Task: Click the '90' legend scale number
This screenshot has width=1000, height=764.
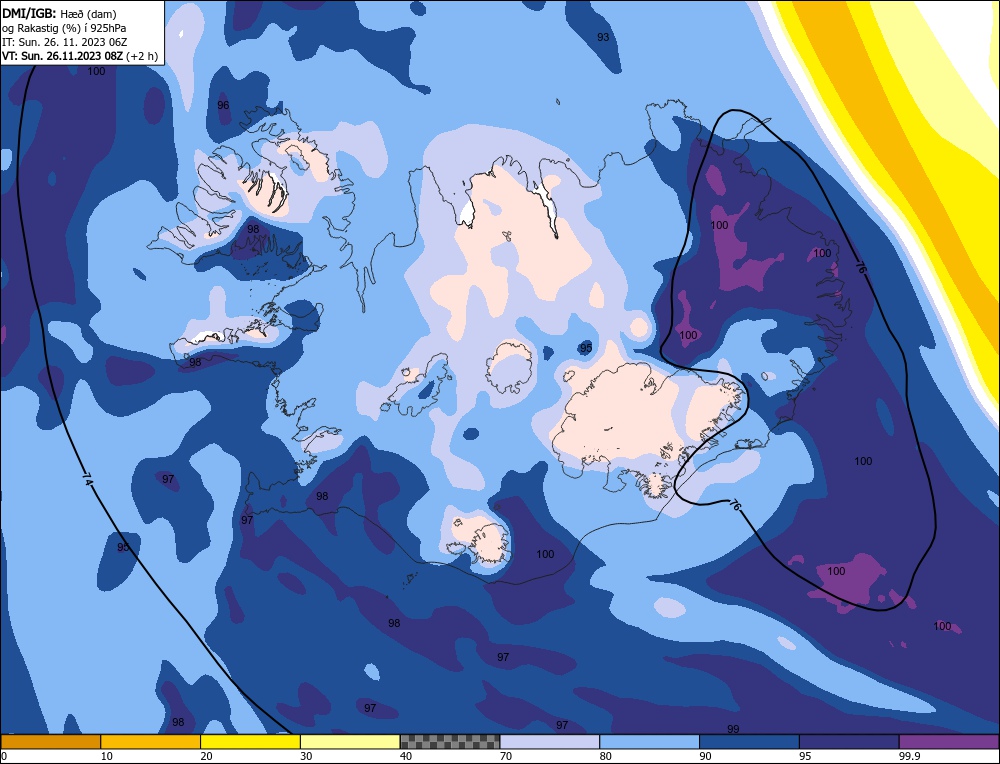Action: (706, 756)
